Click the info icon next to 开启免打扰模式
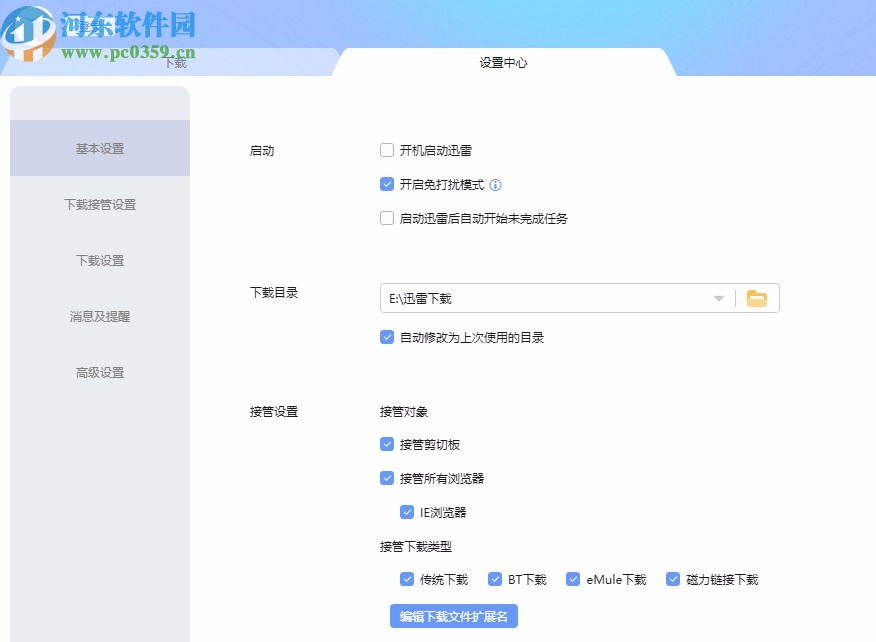The width and height of the screenshot is (876, 642). 496,184
